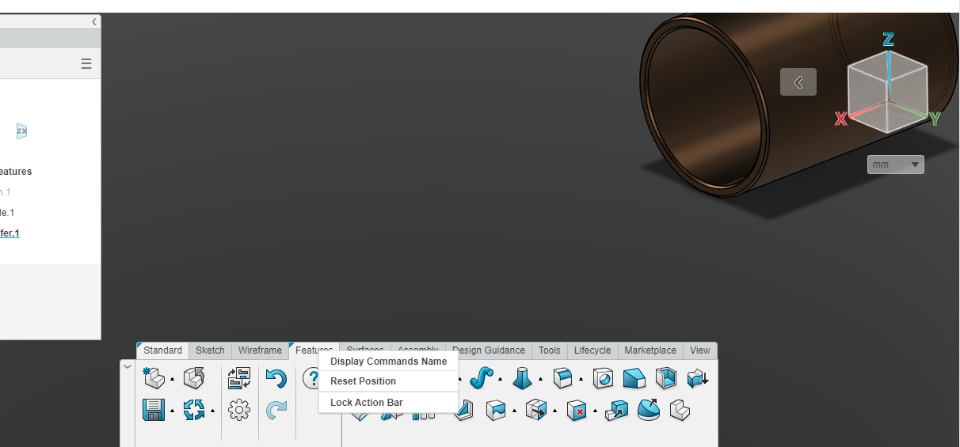Viewport: 960px width, 447px height.
Task: Open the mm units dropdown
Action: click(895, 164)
